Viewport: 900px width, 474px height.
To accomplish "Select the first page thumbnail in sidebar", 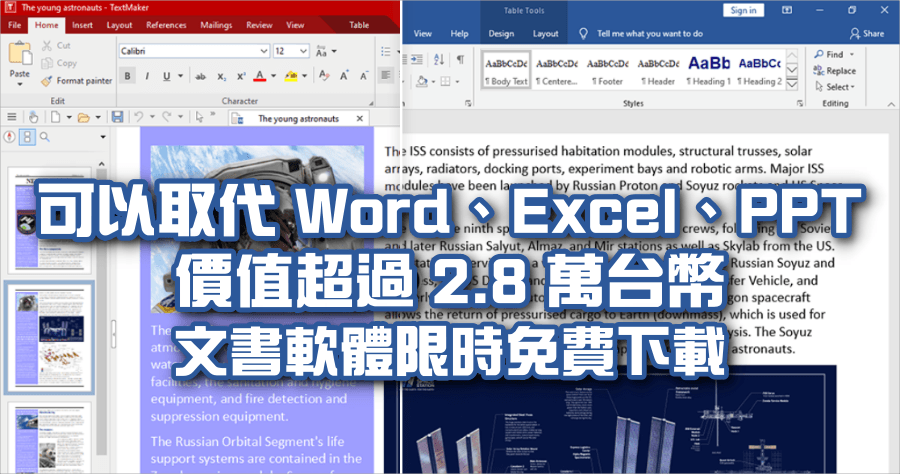I will 49,220.
